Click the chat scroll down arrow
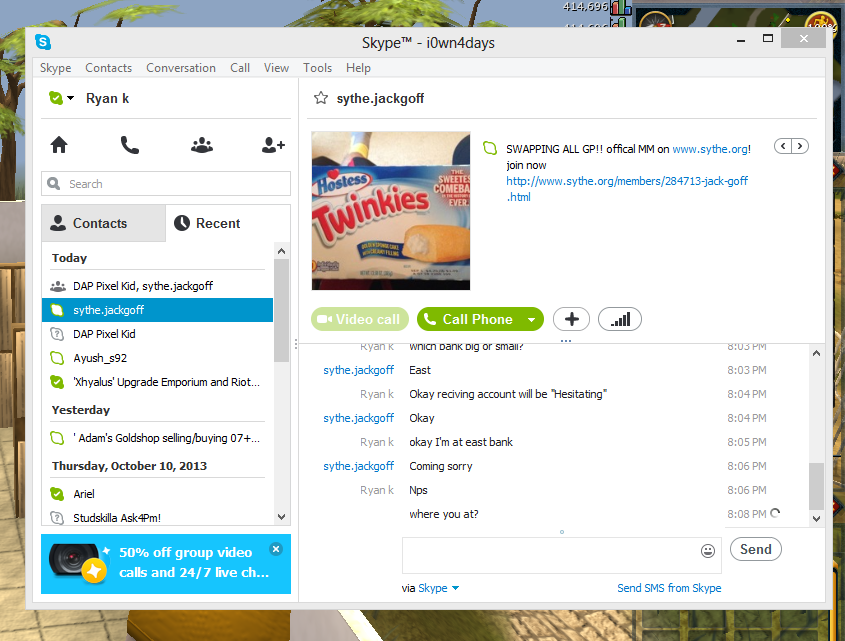The width and height of the screenshot is (845, 641). [x=816, y=519]
